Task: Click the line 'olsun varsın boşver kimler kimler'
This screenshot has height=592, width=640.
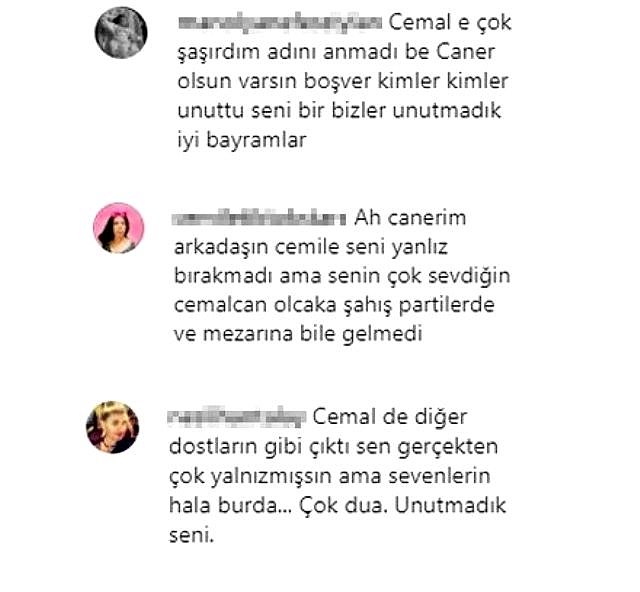Action: click(343, 81)
